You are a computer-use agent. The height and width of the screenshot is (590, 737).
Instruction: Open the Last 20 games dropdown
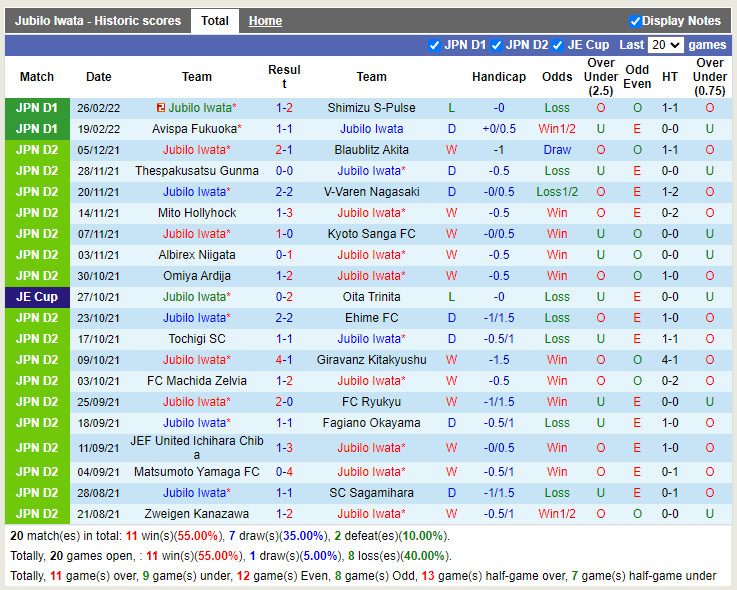[665, 45]
